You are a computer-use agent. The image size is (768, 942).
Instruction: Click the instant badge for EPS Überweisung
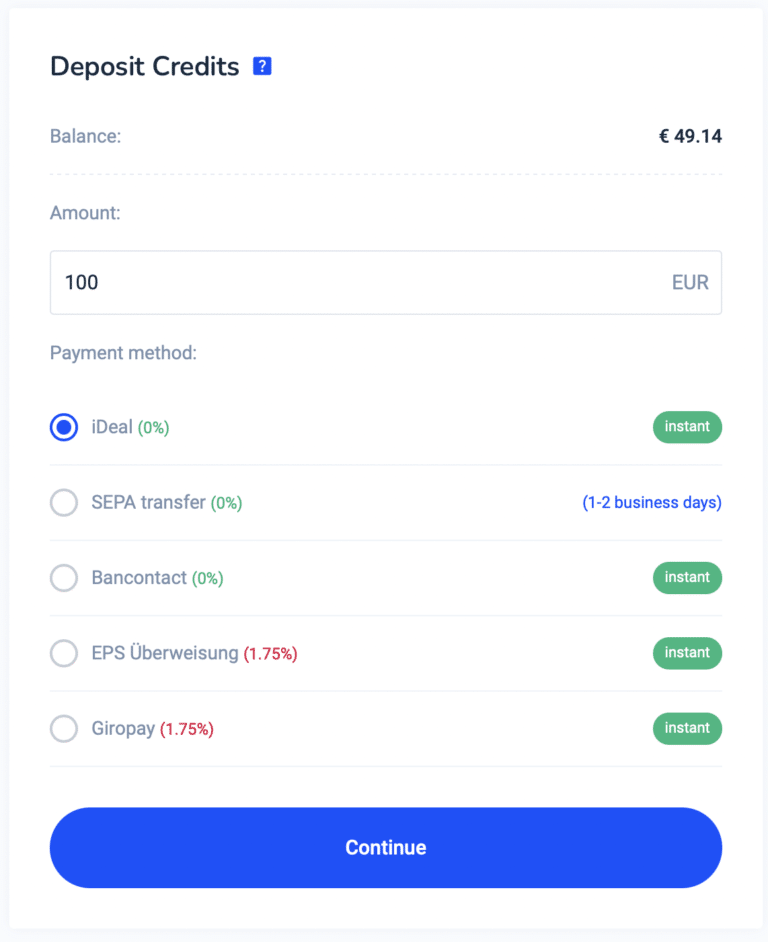coord(687,653)
